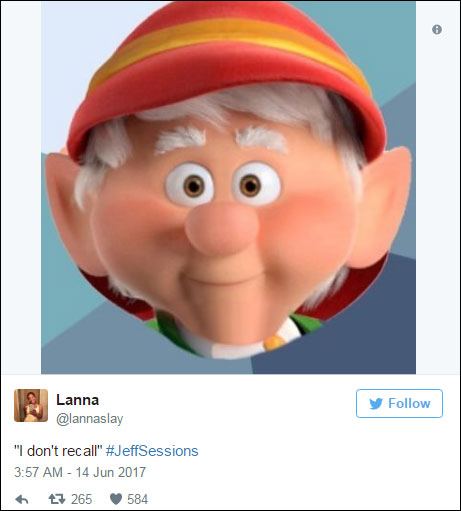Reply to the tweet using arrow icon
Screen dimensions: 461x511
tap(22, 499)
